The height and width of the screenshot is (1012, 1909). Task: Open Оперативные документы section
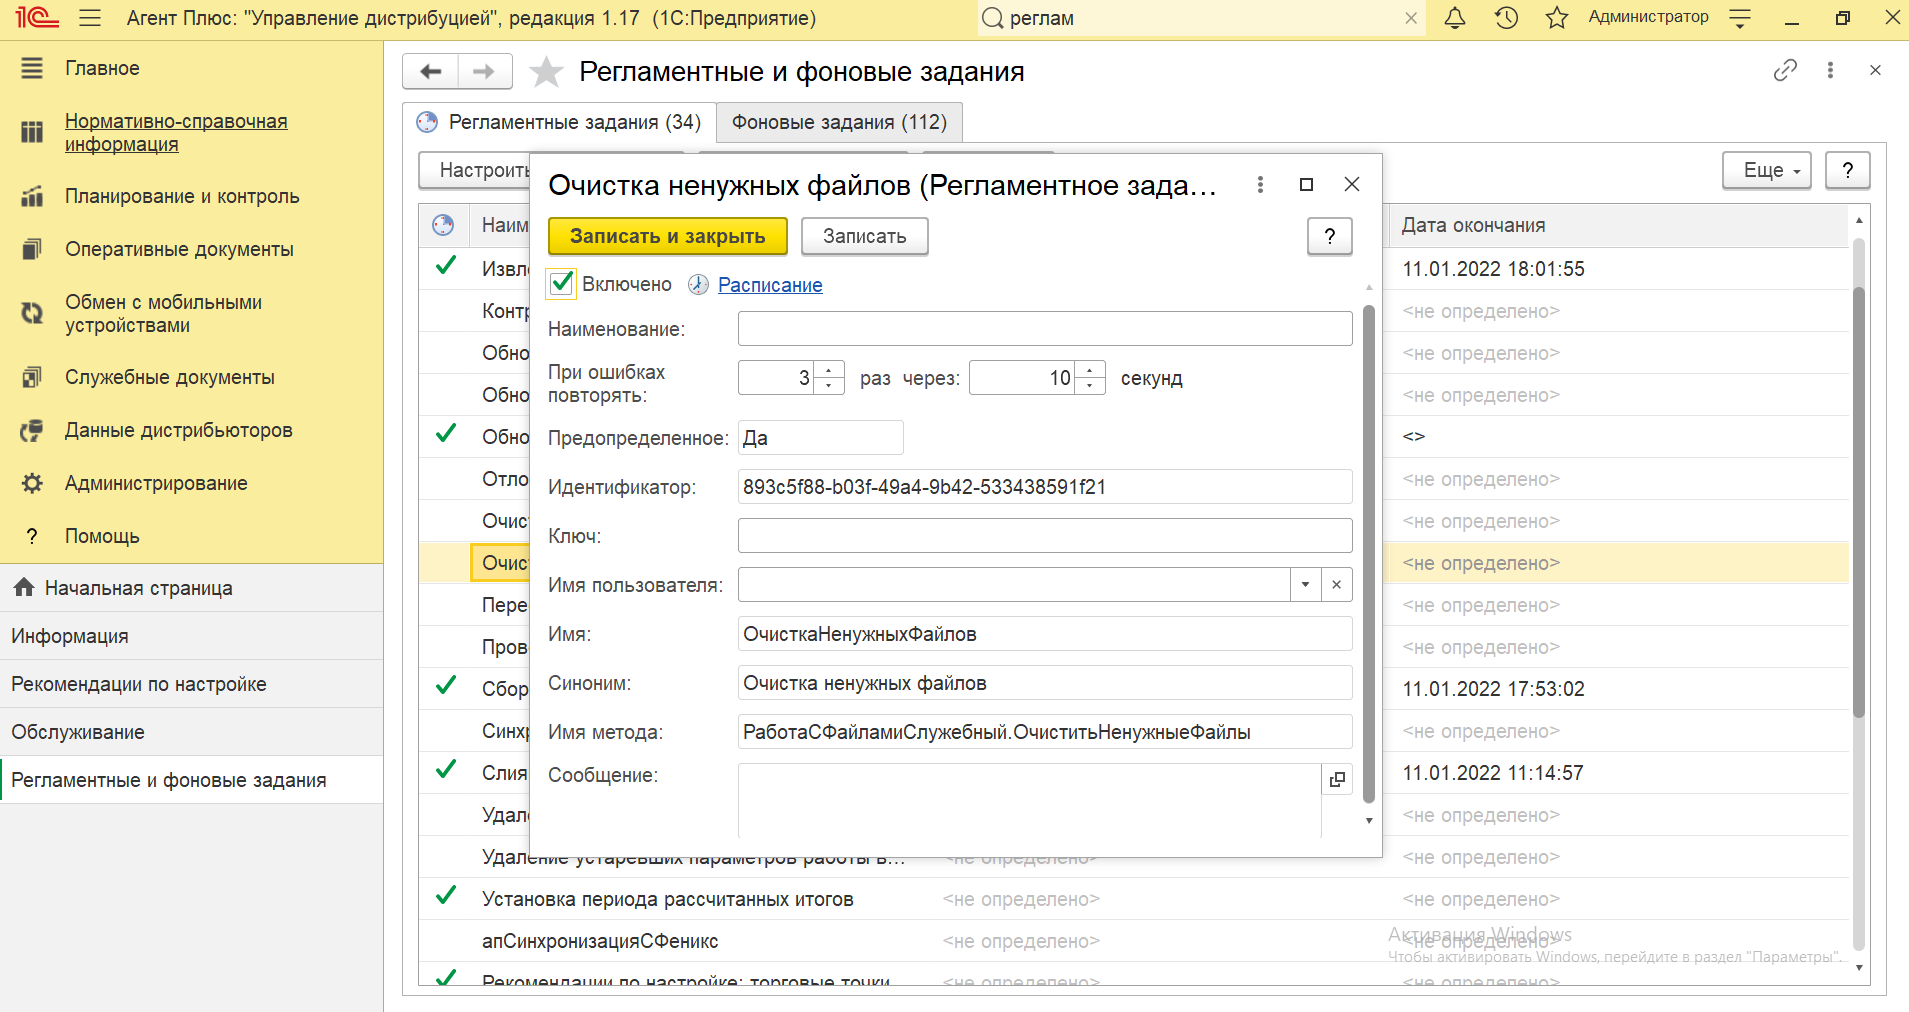pyautogui.click(x=192, y=249)
